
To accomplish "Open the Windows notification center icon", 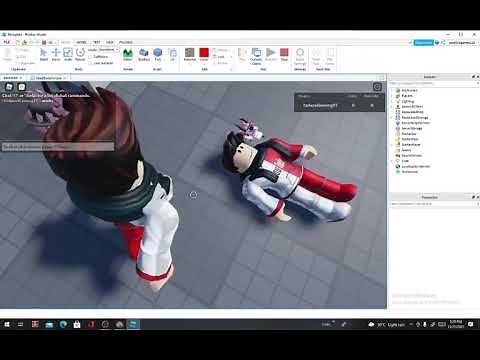I will coord(471,324).
